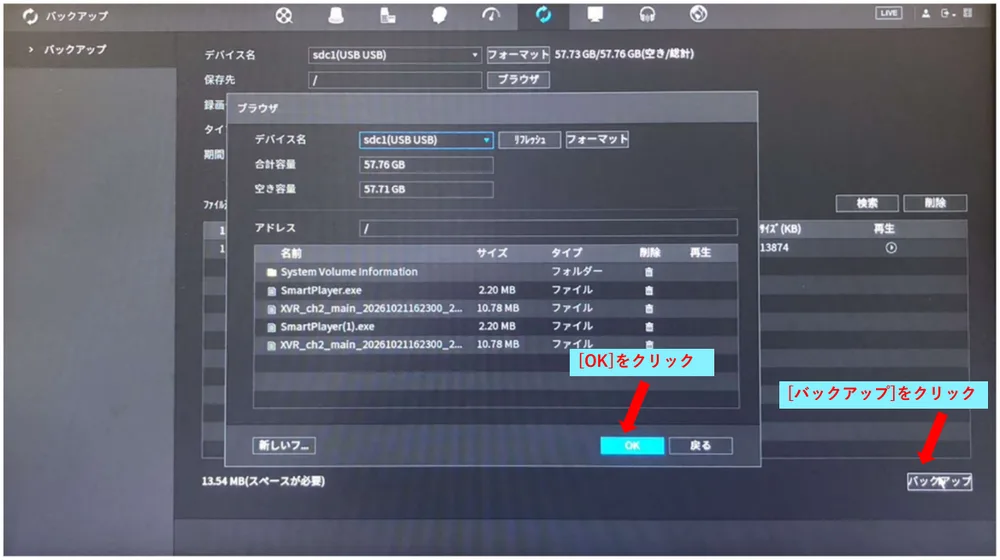
Task: Open the playback film-reel icon in top bar
Action: pos(284,15)
